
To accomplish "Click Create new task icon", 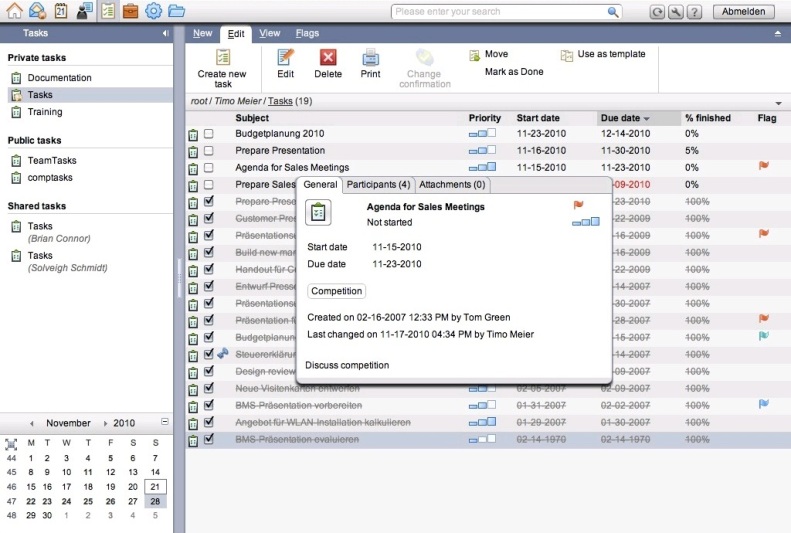I will coord(222,57).
